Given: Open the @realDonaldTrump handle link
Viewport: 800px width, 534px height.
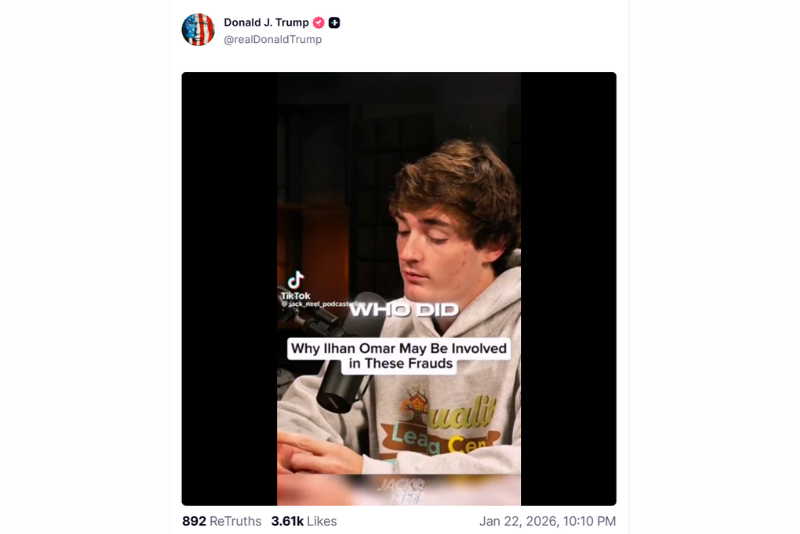Looking at the screenshot, I should (x=272, y=39).
